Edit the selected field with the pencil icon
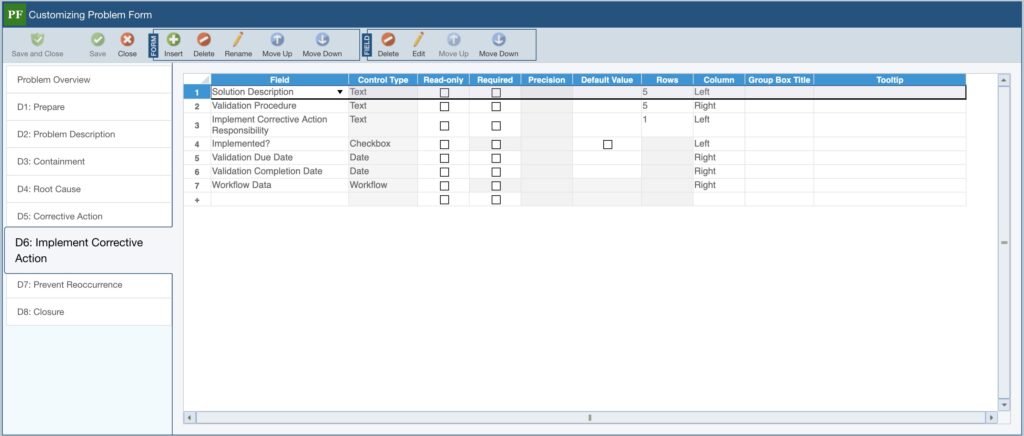Screen dimensions: 1024x436 point(419,39)
